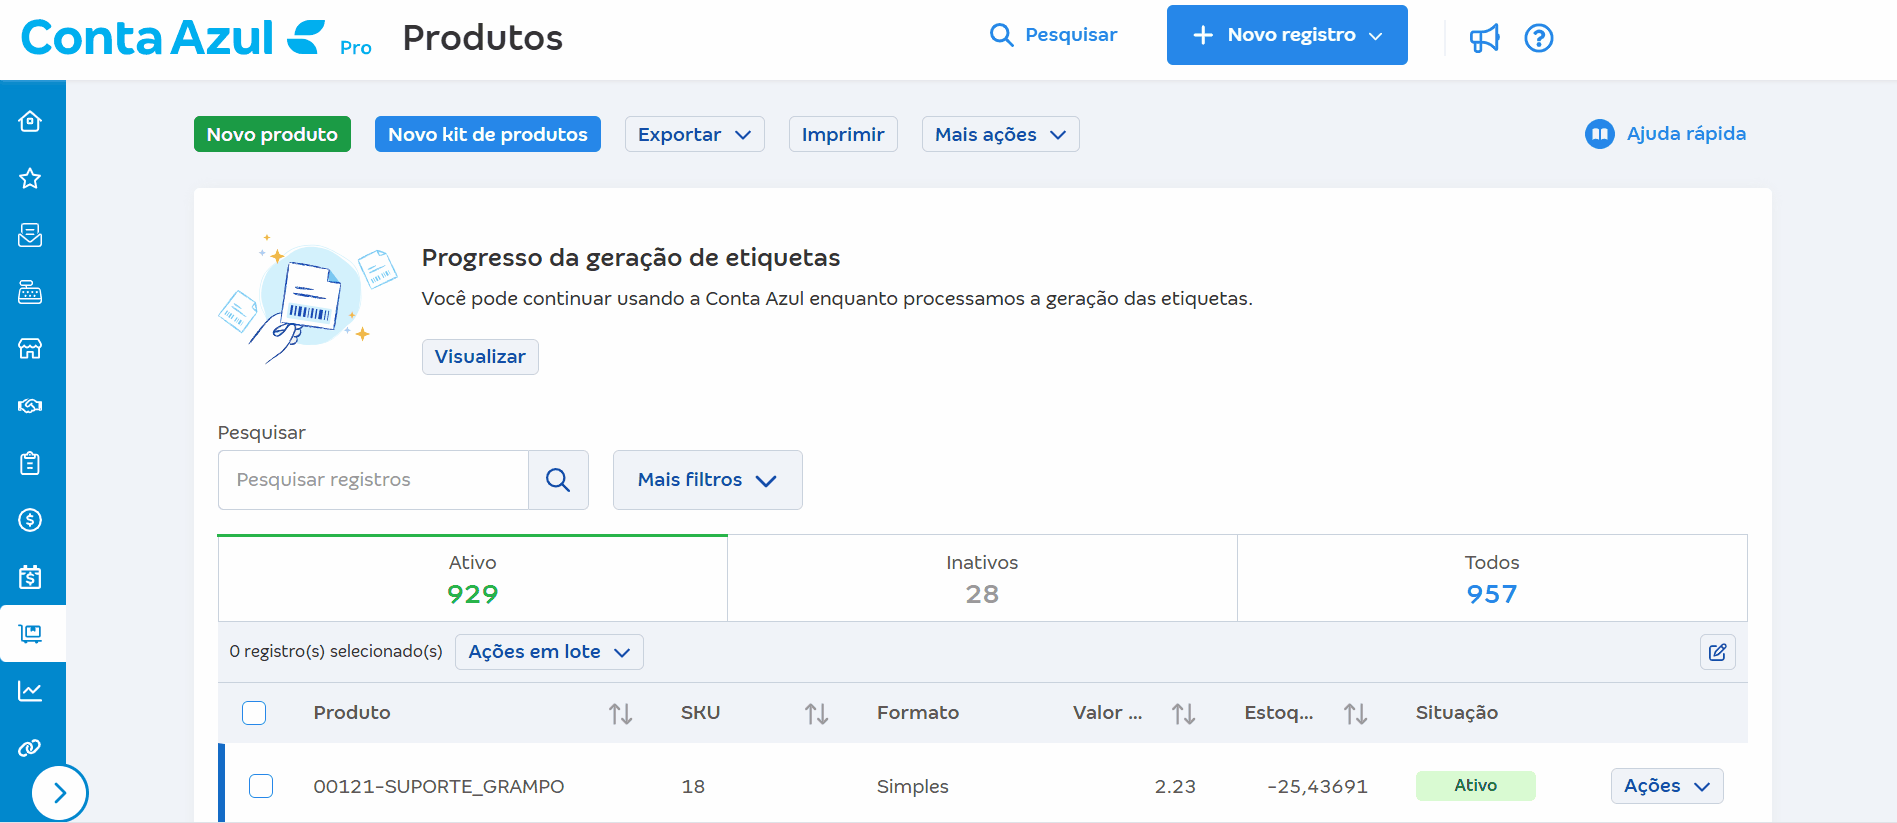Viewport: 1897px width, 823px height.
Task: Sort by Valor column arrows
Action: pos(1184,713)
